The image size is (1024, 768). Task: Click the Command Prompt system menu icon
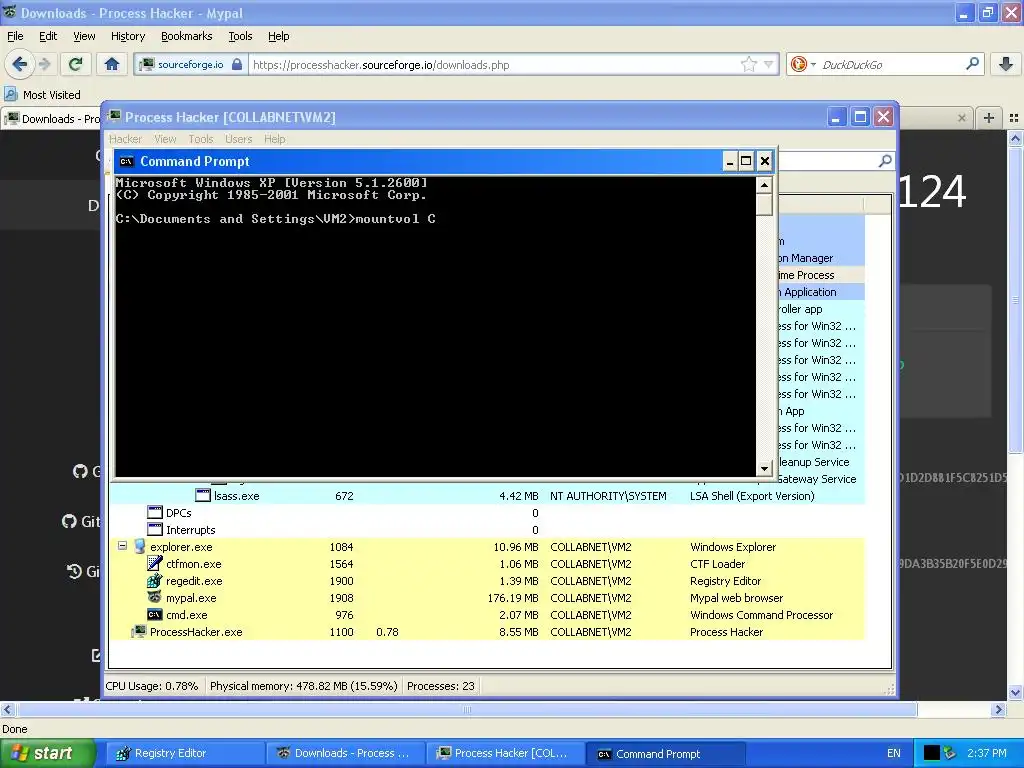click(x=127, y=161)
